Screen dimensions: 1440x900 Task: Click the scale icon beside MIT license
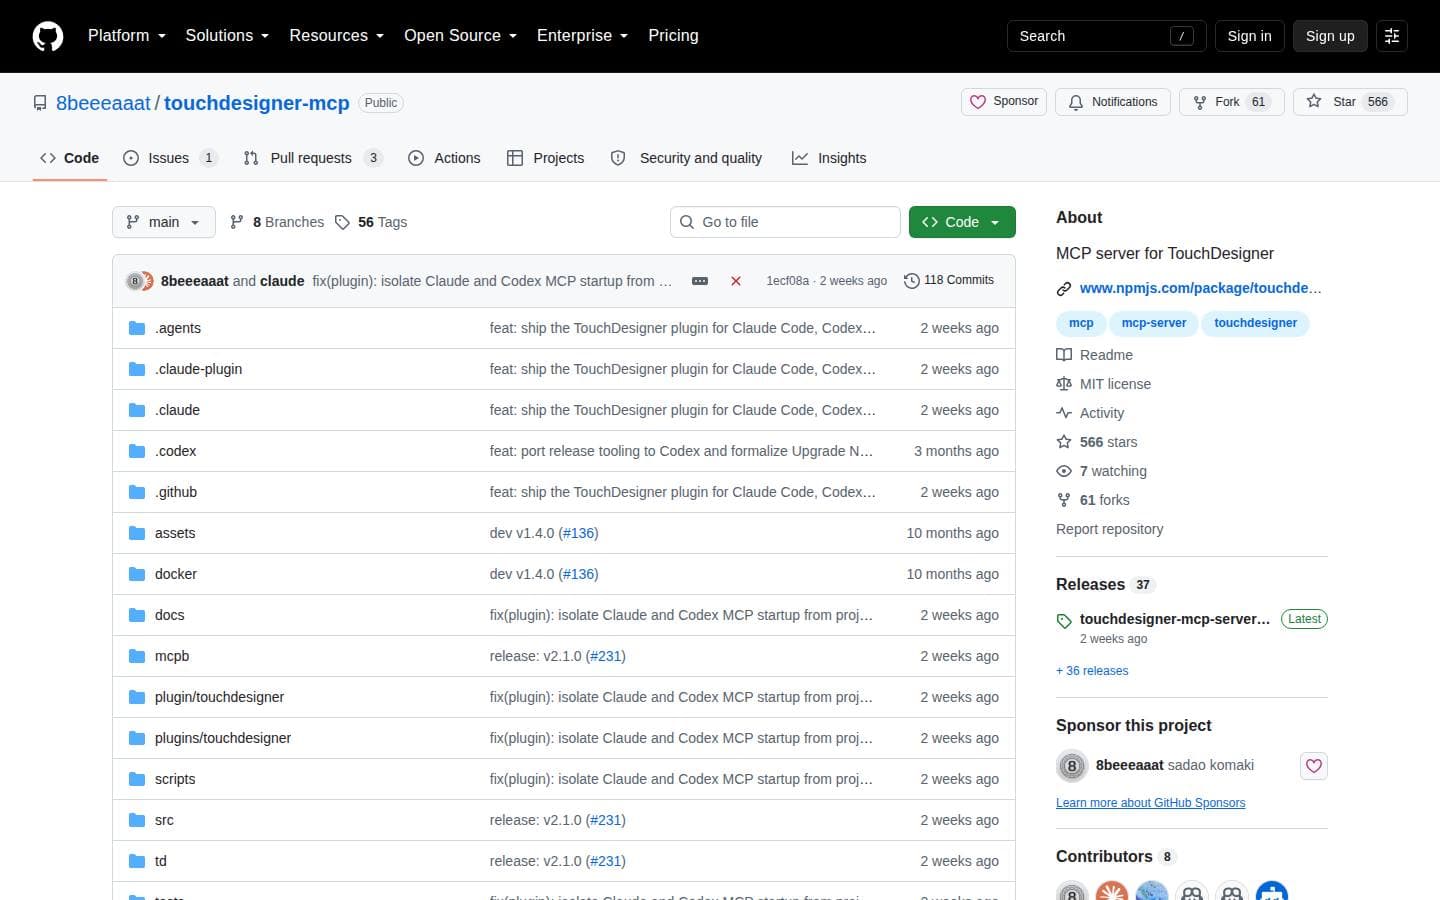coord(1064,384)
